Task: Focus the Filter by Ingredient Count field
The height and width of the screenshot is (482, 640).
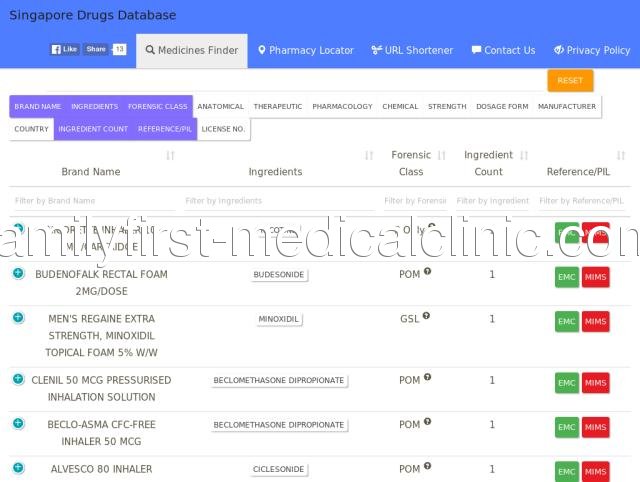Action: [x=492, y=201]
